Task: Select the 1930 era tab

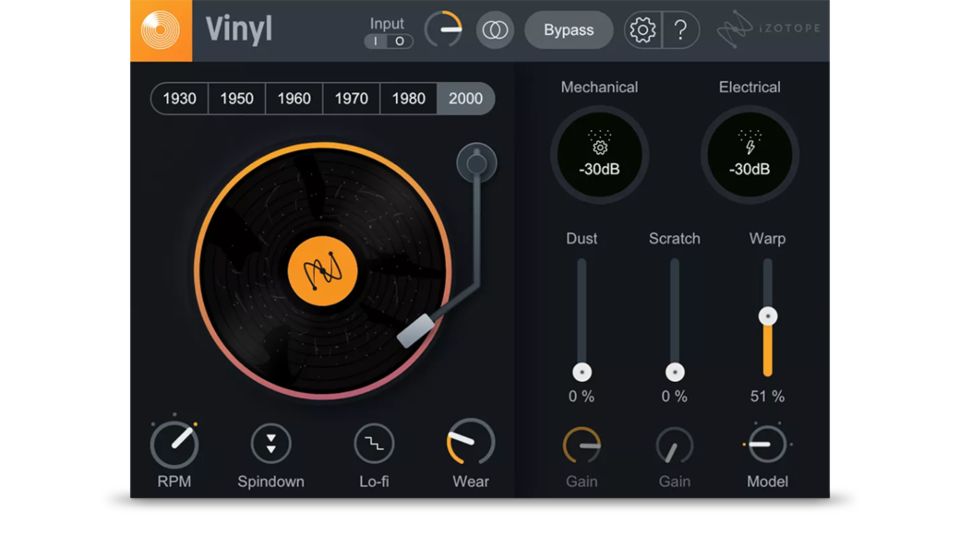Action: coord(180,98)
